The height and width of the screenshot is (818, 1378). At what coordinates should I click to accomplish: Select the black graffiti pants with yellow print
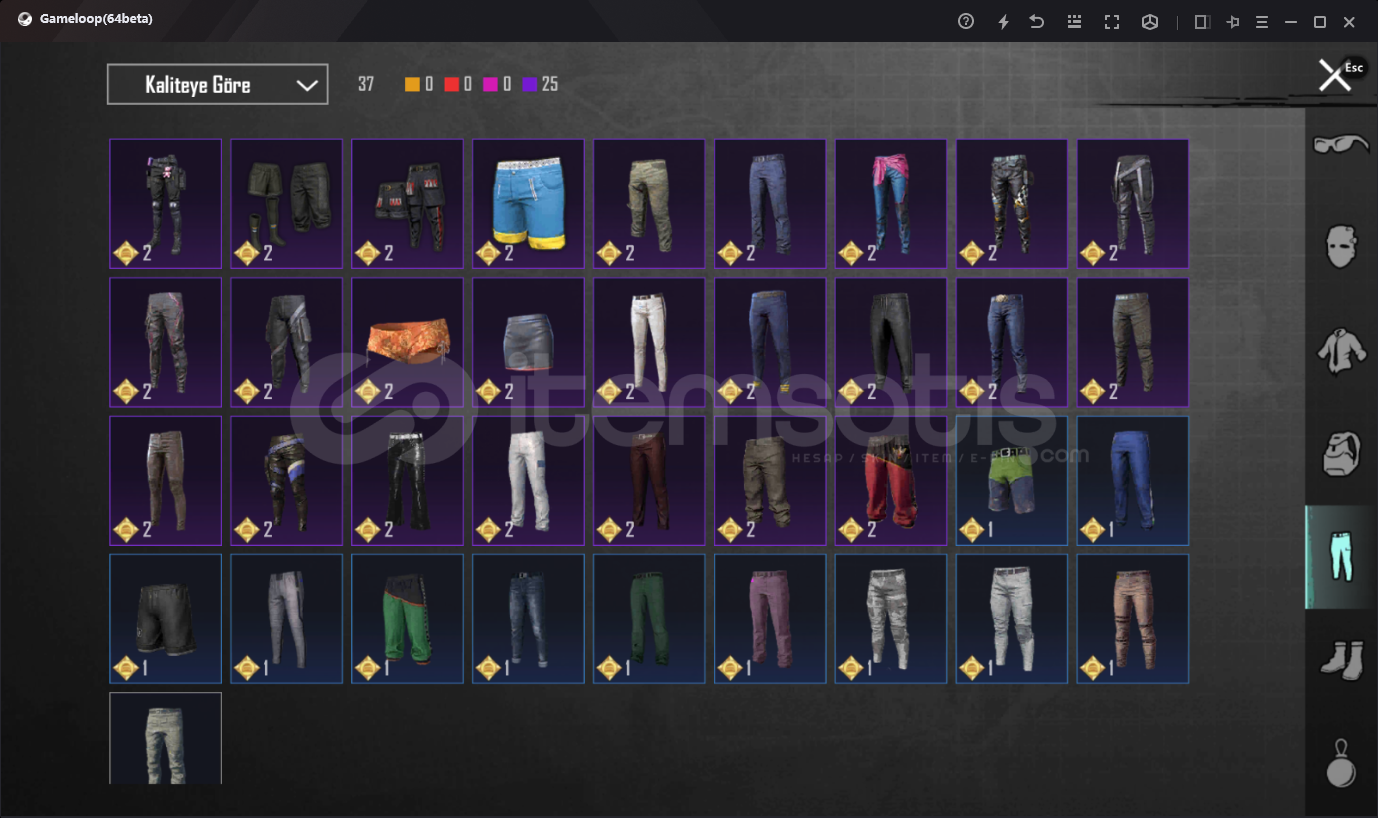(1012, 204)
